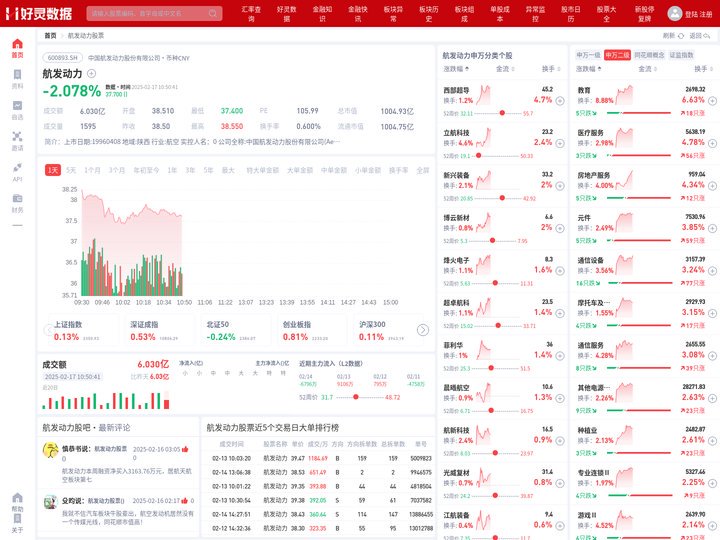The image size is (720, 540).
Task: Switch to 申万一级 tab
Action: click(588, 55)
